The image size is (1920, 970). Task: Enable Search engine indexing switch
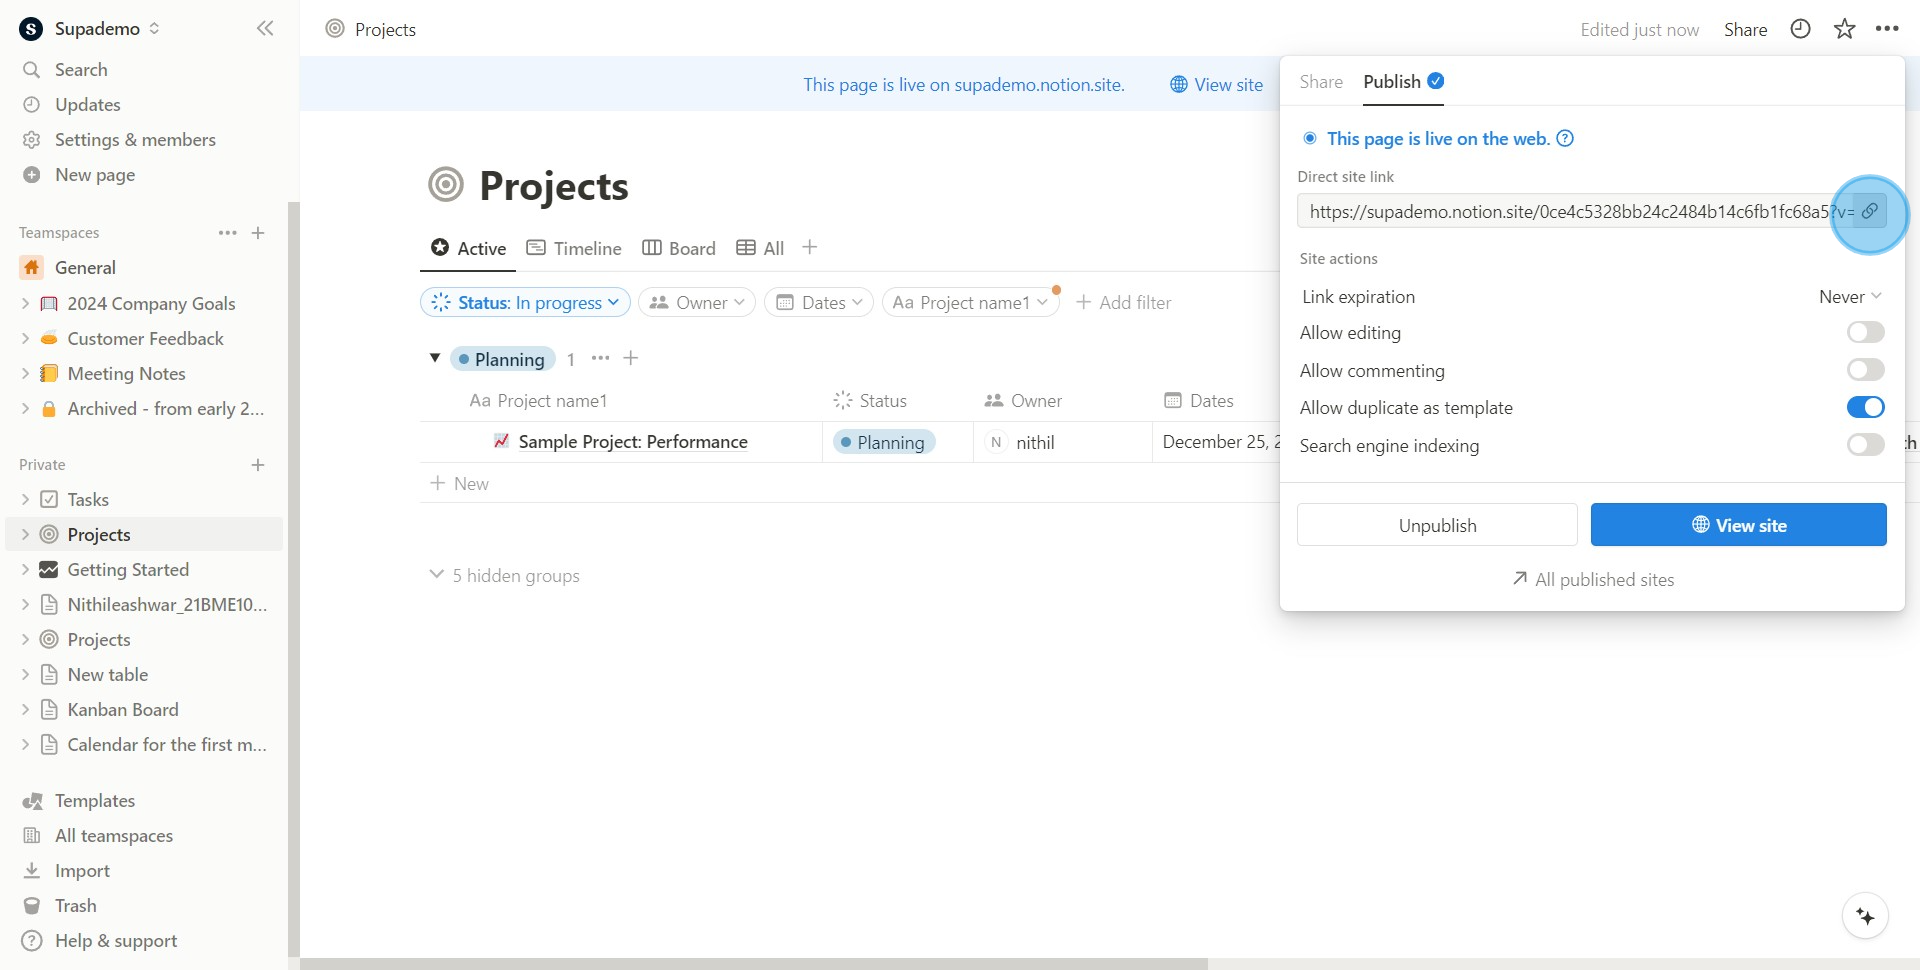click(x=1865, y=445)
